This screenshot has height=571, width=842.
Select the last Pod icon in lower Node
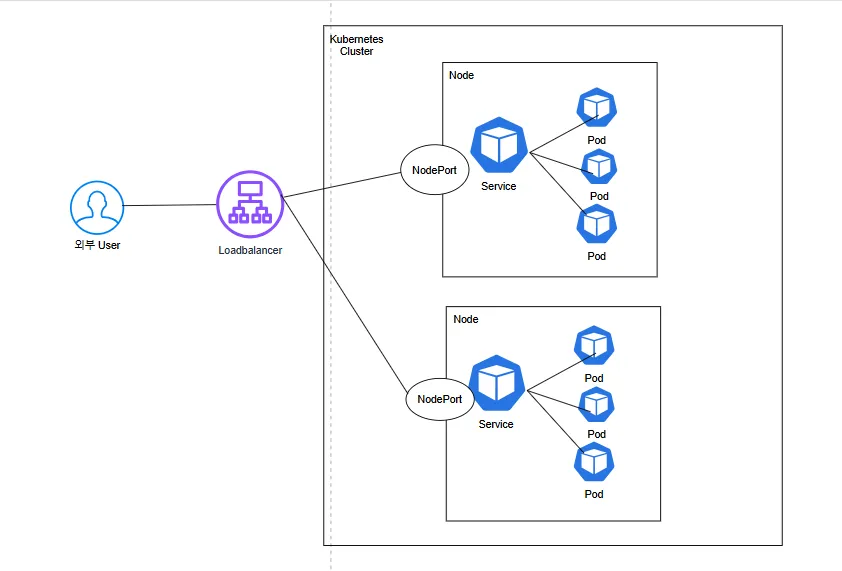pos(594,462)
